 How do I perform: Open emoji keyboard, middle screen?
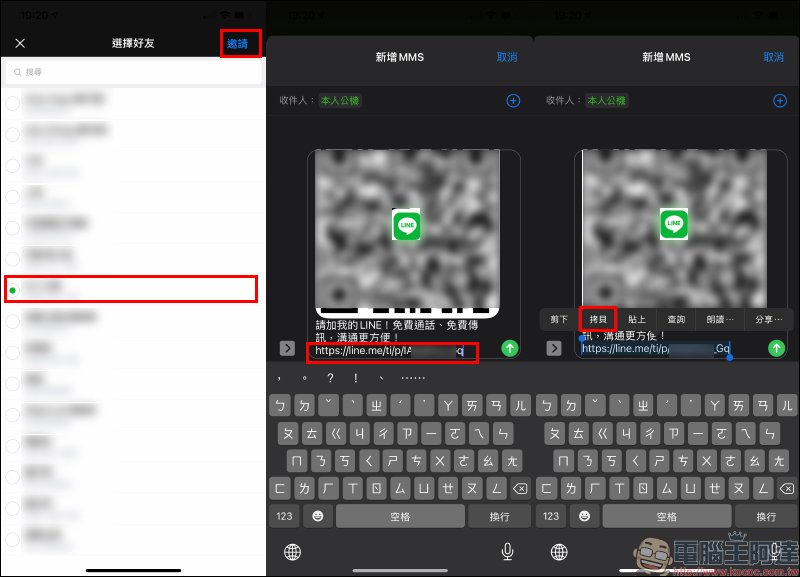coord(318,516)
